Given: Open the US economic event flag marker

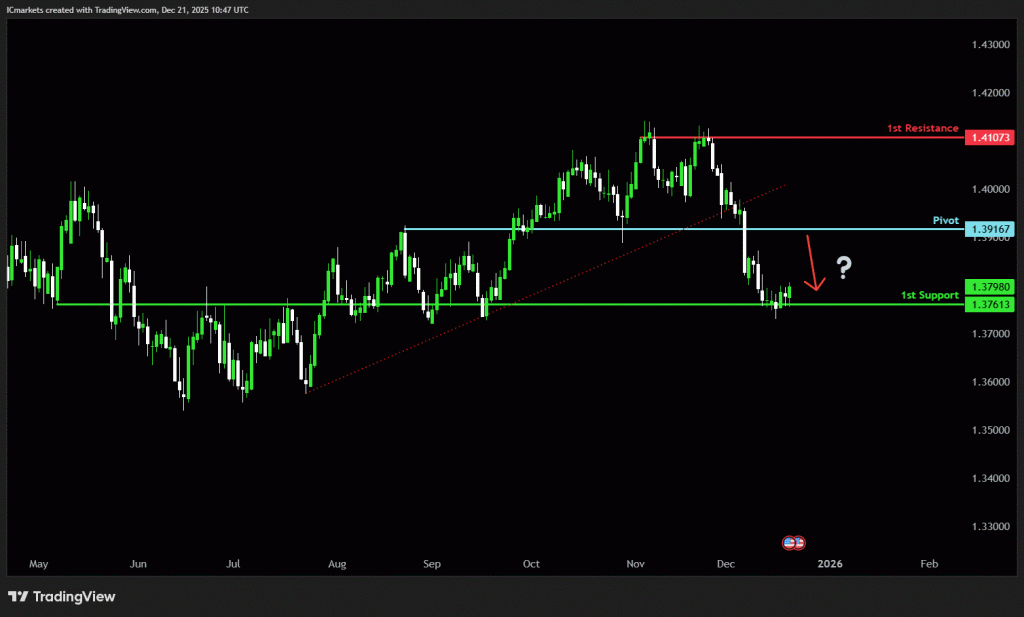Looking at the screenshot, I should tap(793, 542).
